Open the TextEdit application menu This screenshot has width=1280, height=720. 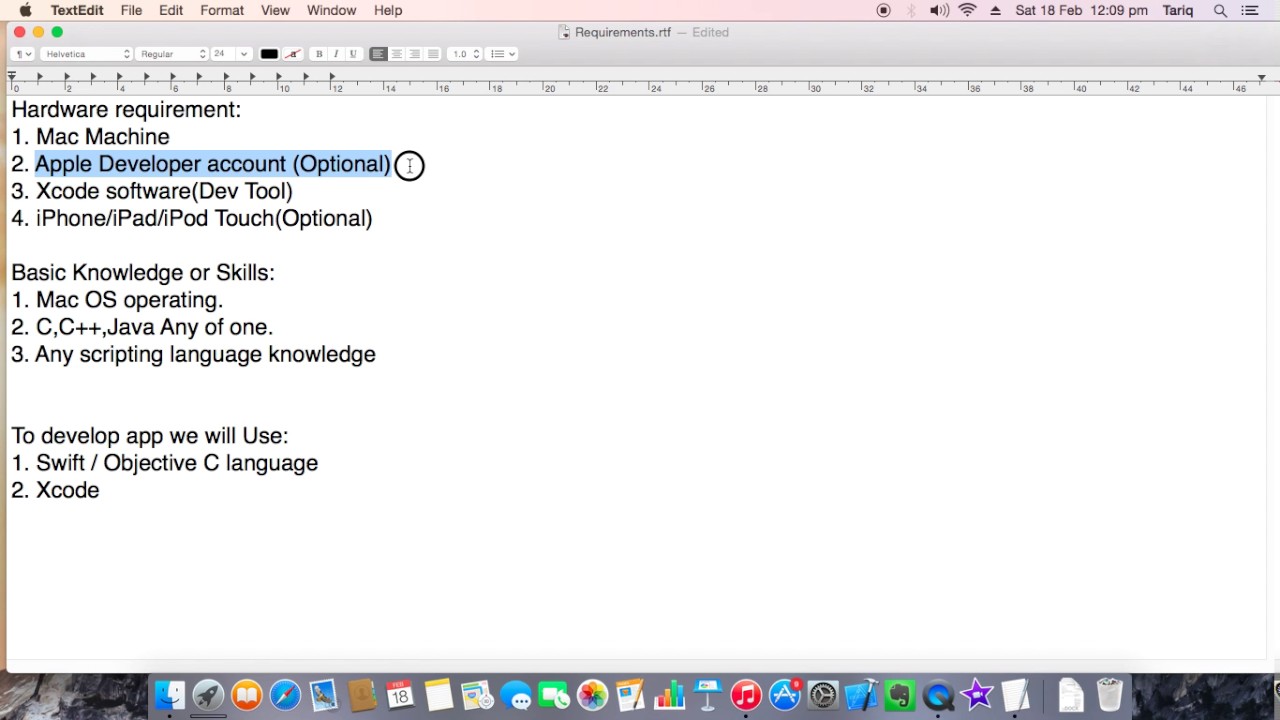click(x=77, y=10)
